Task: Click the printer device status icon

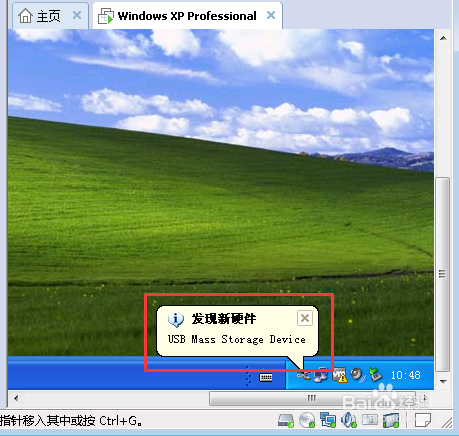Action: [x=370, y=420]
